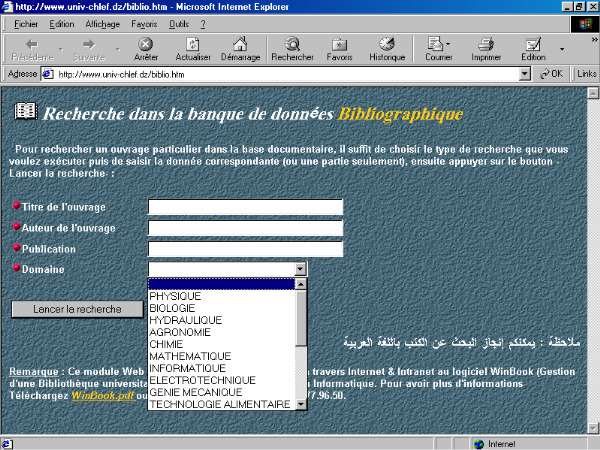This screenshot has height=450, width=600.
Task: Select TECHNOLOGIE ALIMENTAIRE in the list
Action: (222, 404)
